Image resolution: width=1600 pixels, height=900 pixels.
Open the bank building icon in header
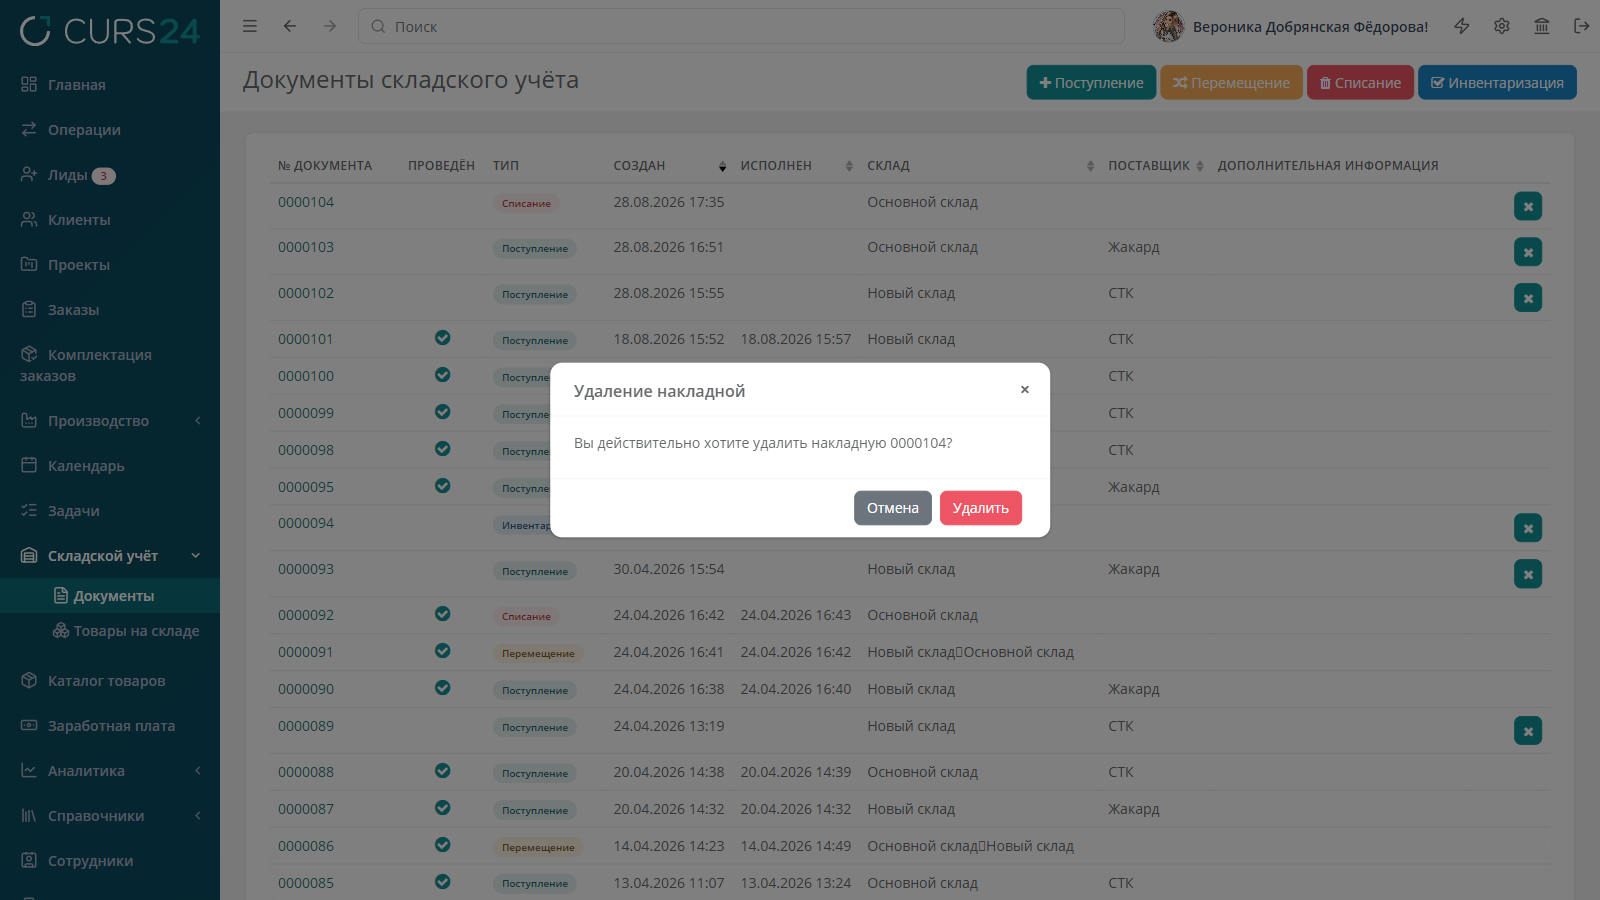(x=1542, y=26)
